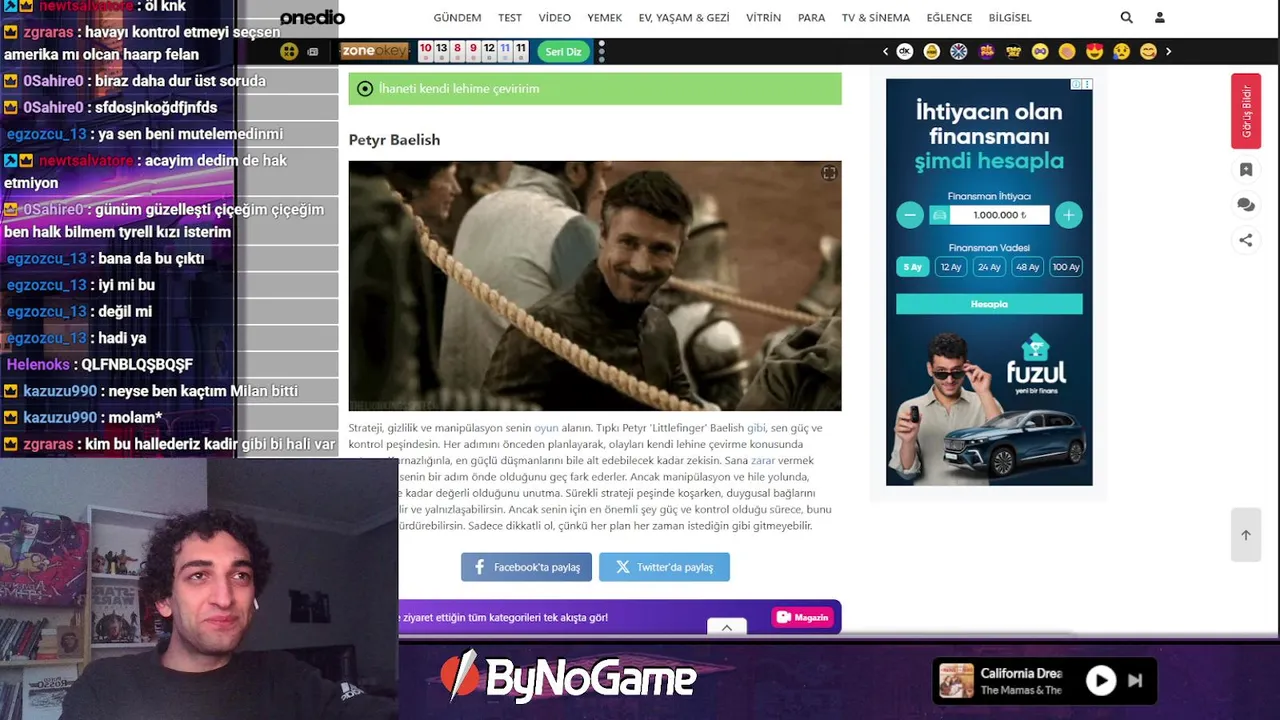This screenshot has height=720, width=1280.
Task: Open the PARA menu
Action: click(x=811, y=18)
